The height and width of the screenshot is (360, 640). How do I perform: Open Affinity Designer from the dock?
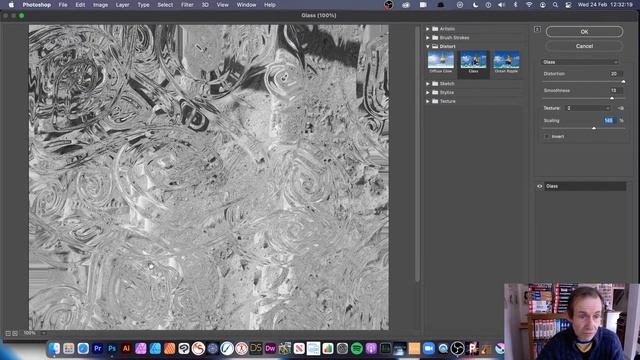tap(155, 349)
